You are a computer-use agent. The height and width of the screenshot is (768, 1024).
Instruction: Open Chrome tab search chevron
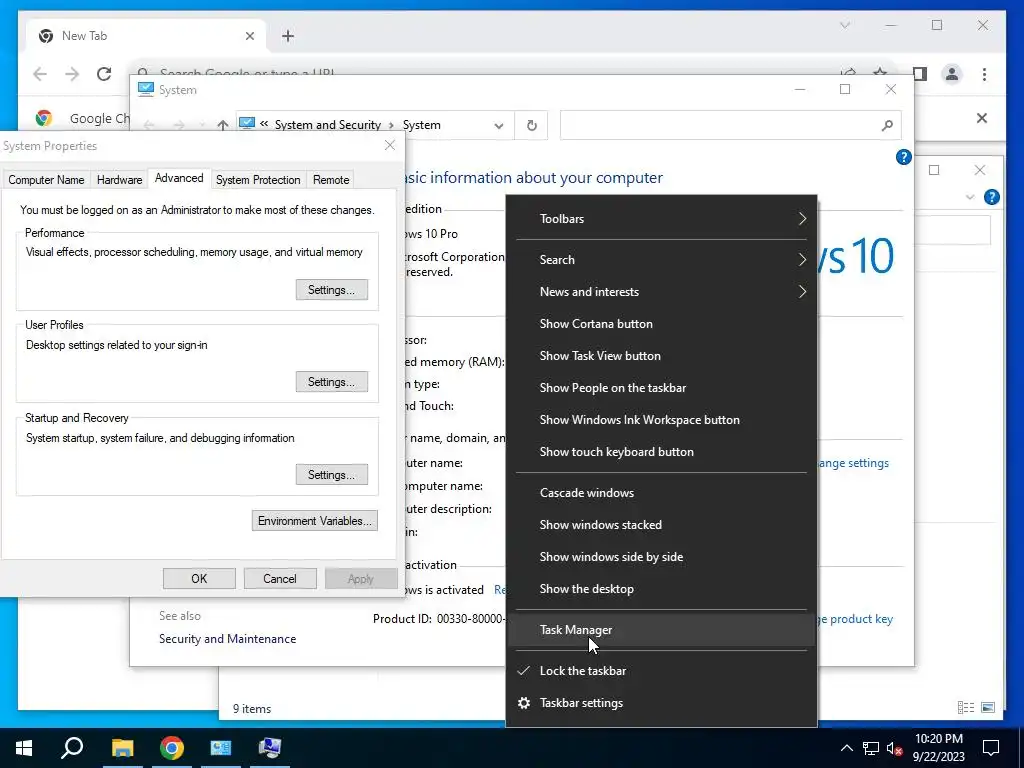point(845,25)
